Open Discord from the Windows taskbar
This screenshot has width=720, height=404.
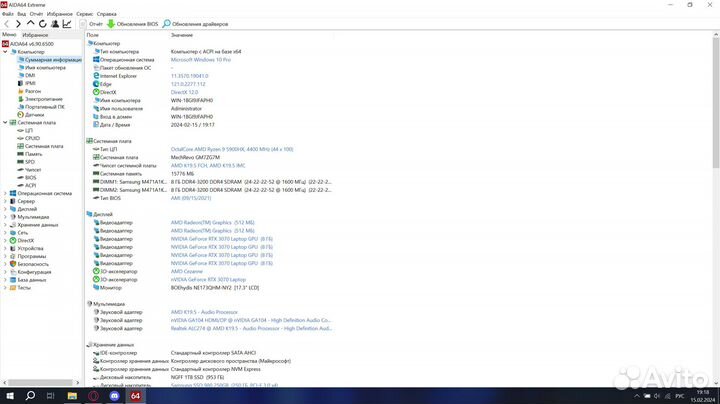click(x=114, y=396)
